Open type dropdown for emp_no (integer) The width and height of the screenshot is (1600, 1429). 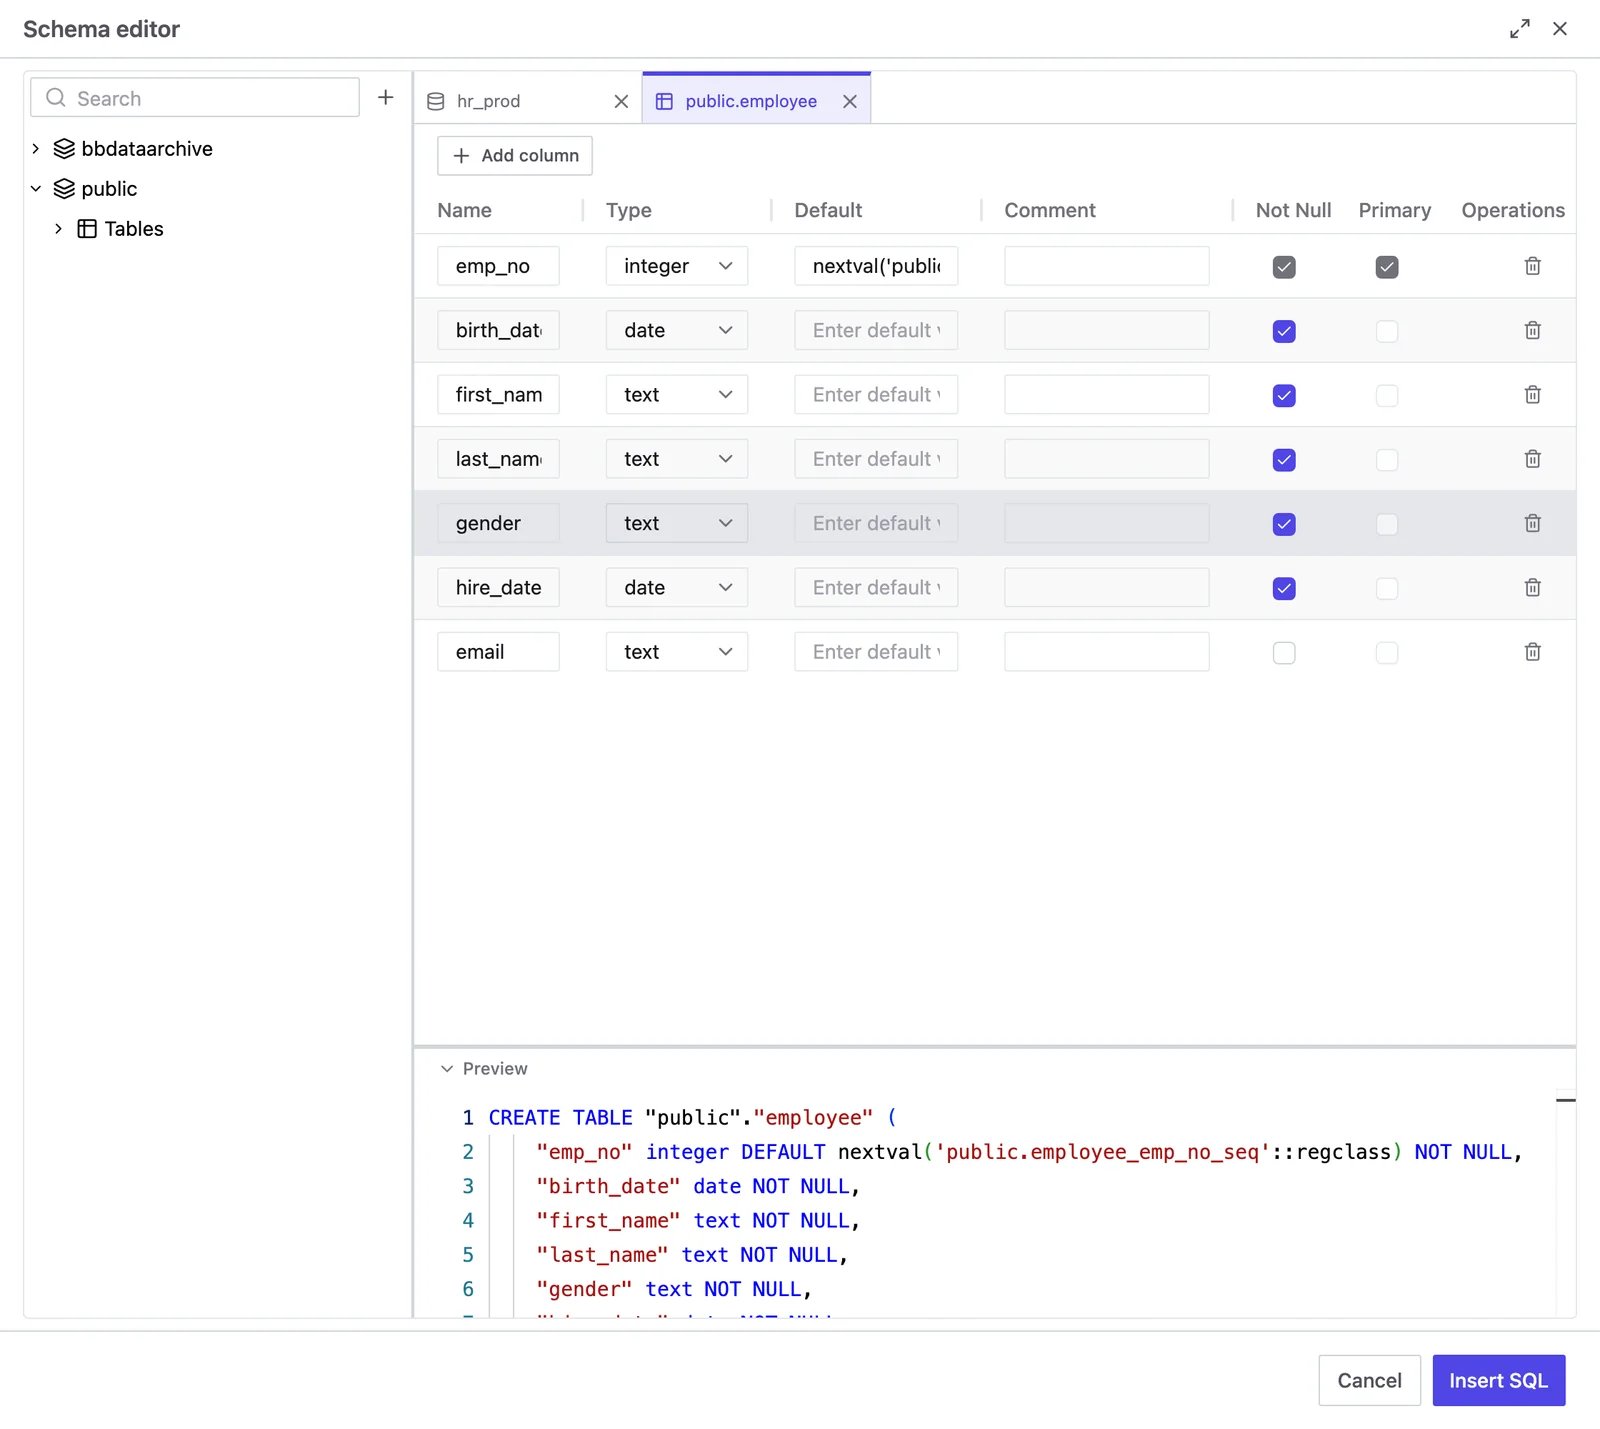coord(677,266)
